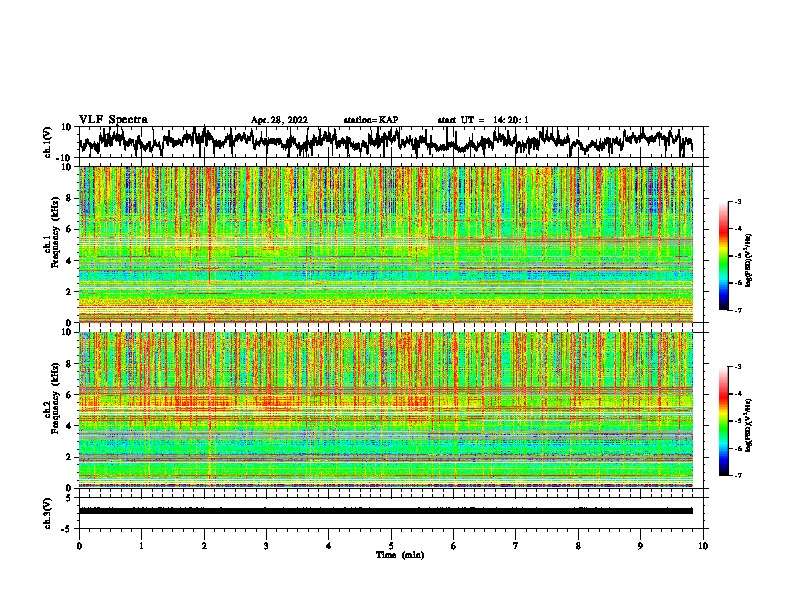Click time axis tick label "1"
The height and width of the screenshot is (612, 792).
click(141, 546)
